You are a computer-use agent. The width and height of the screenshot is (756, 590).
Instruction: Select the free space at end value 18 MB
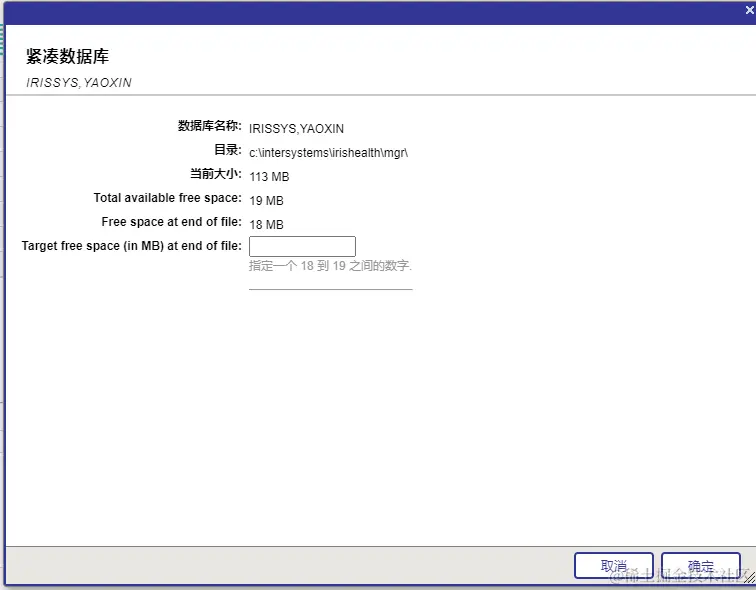(266, 225)
